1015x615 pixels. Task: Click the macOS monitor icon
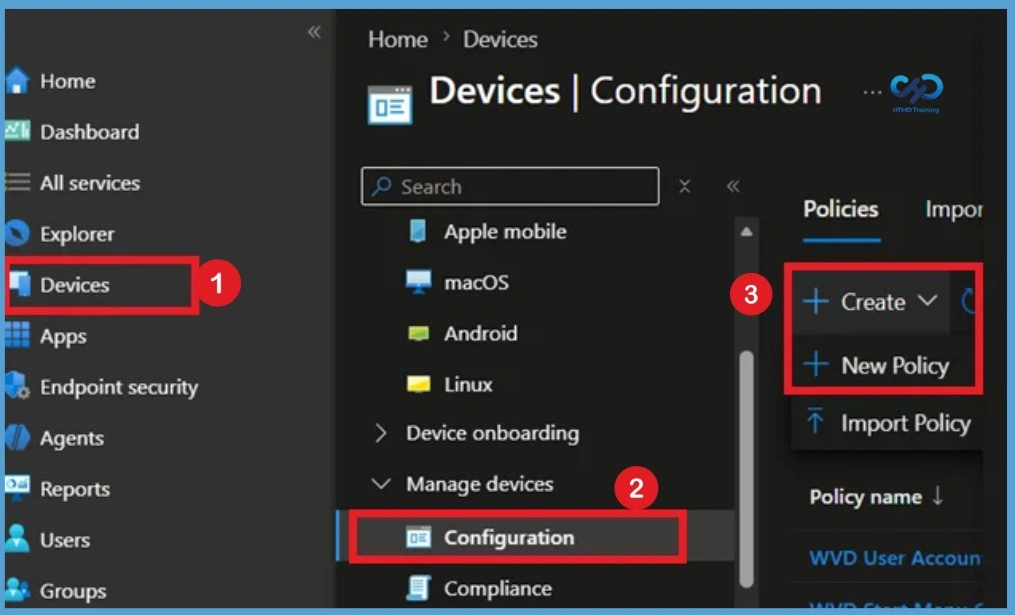coord(418,282)
